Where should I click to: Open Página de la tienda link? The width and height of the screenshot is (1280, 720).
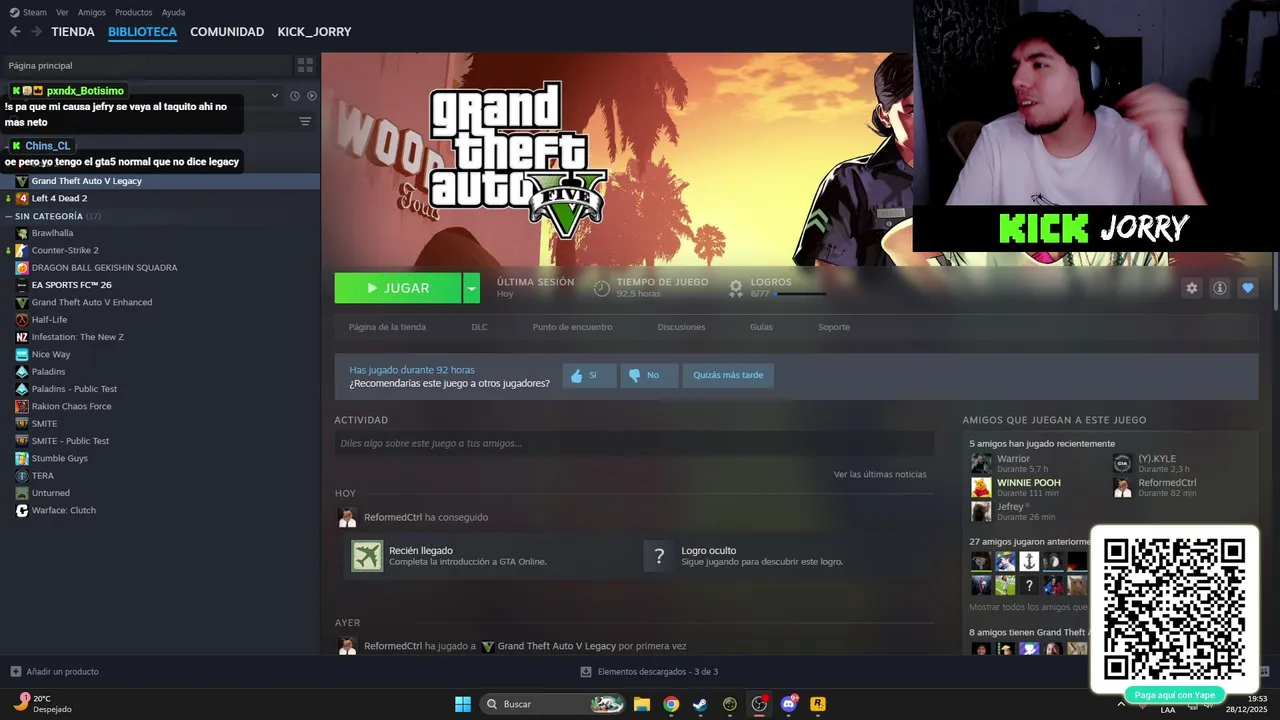click(x=387, y=327)
